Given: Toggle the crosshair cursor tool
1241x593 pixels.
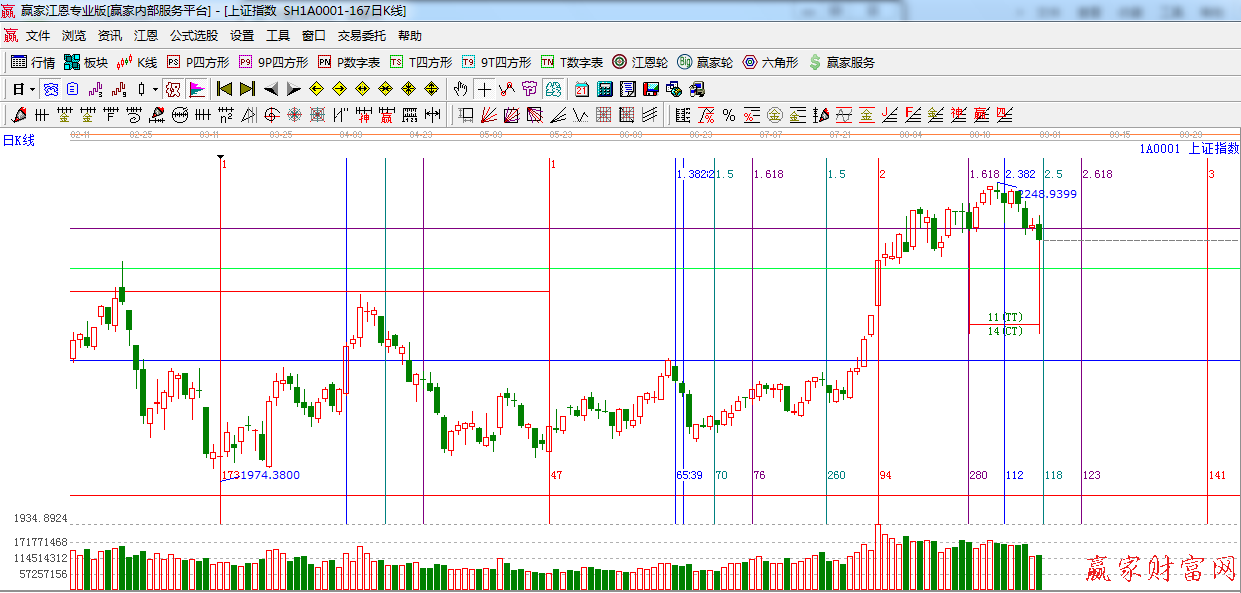Looking at the screenshot, I should (x=484, y=89).
